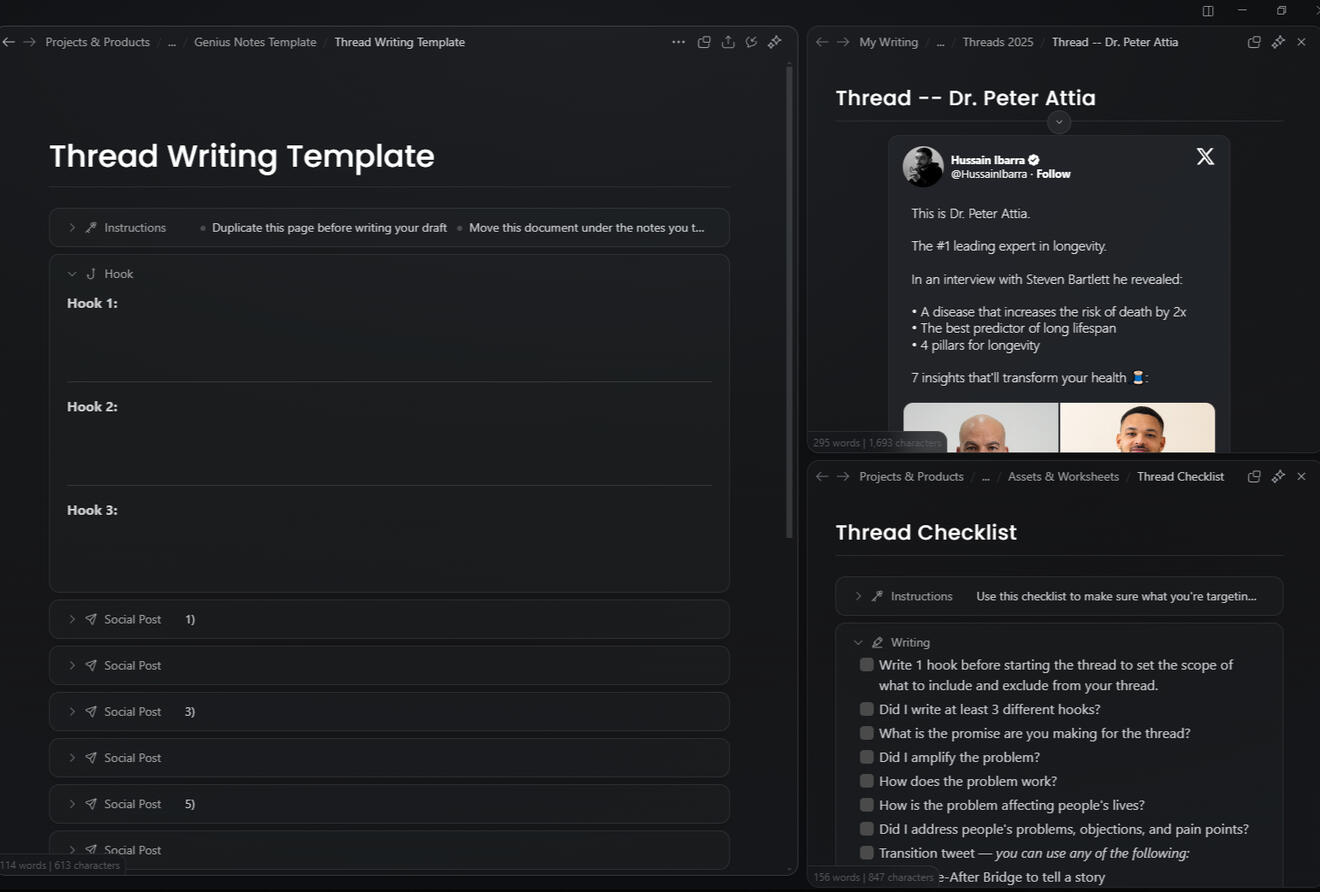Go back in the Dr. Peter Attia pane
Screen dimensions: 1320x892
822,42
